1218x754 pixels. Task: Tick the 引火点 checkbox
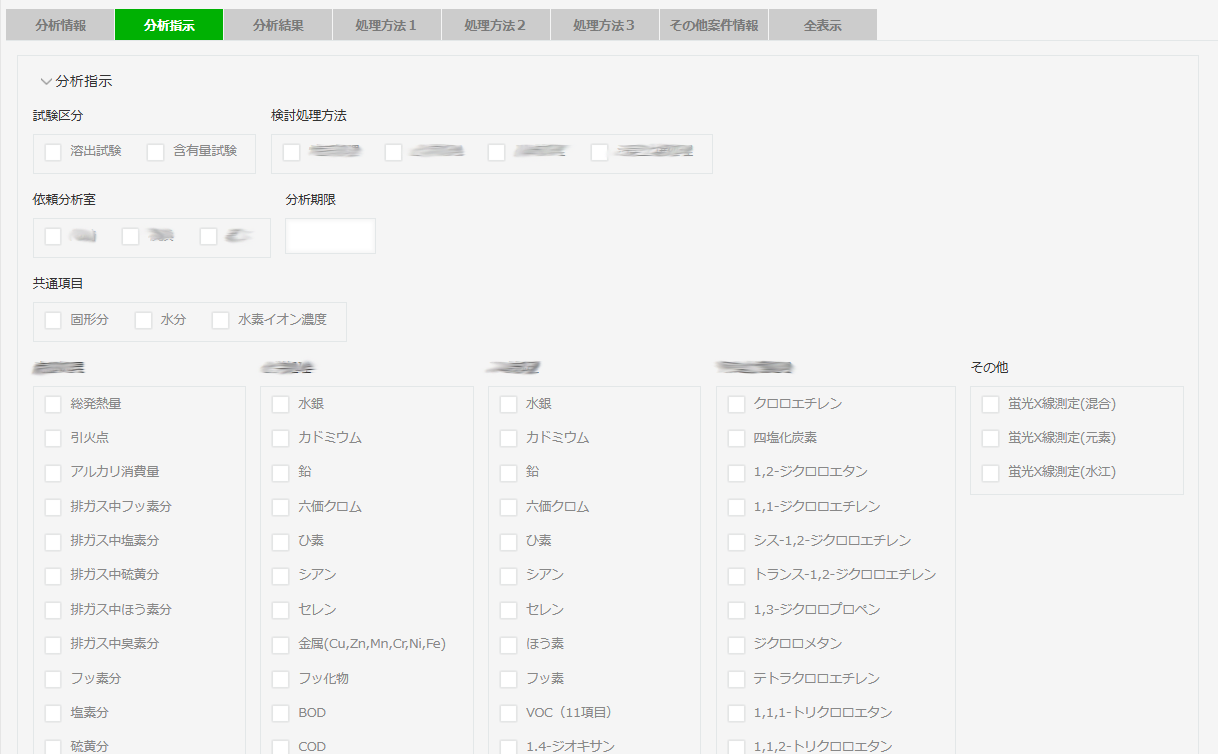[x=53, y=438]
